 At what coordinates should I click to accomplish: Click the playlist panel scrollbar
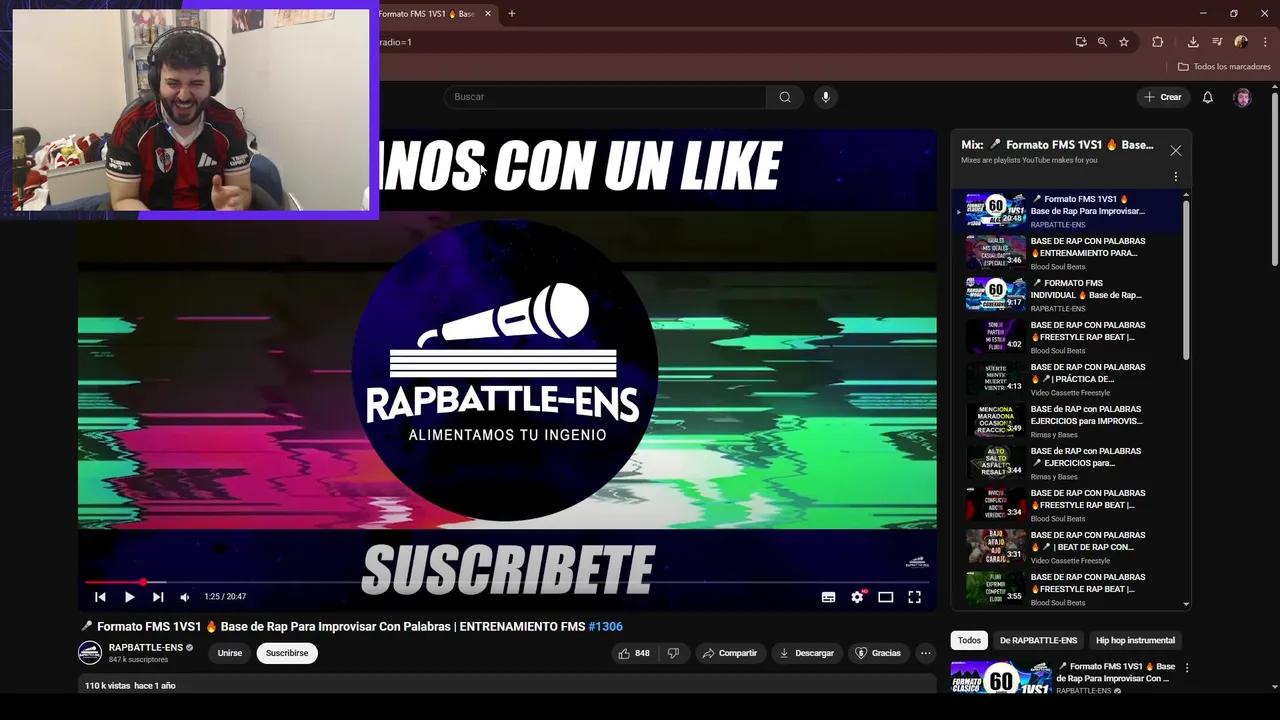pyautogui.click(x=1186, y=280)
